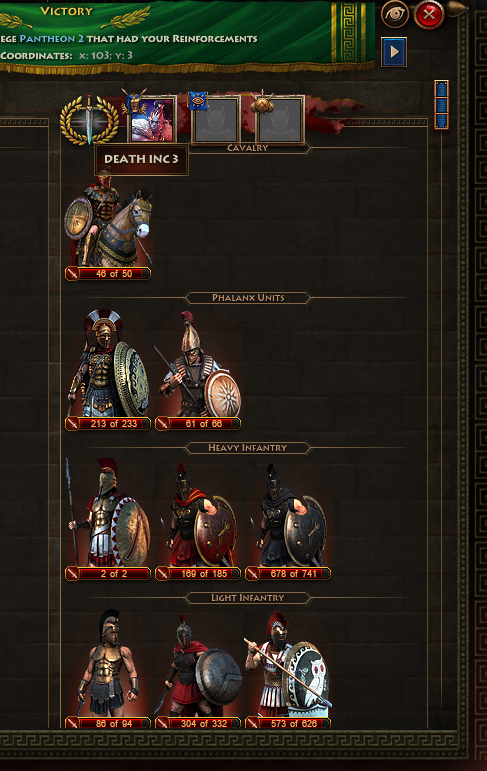Close the battle report with red X
The image size is (487, 771).
pos(429,15)
